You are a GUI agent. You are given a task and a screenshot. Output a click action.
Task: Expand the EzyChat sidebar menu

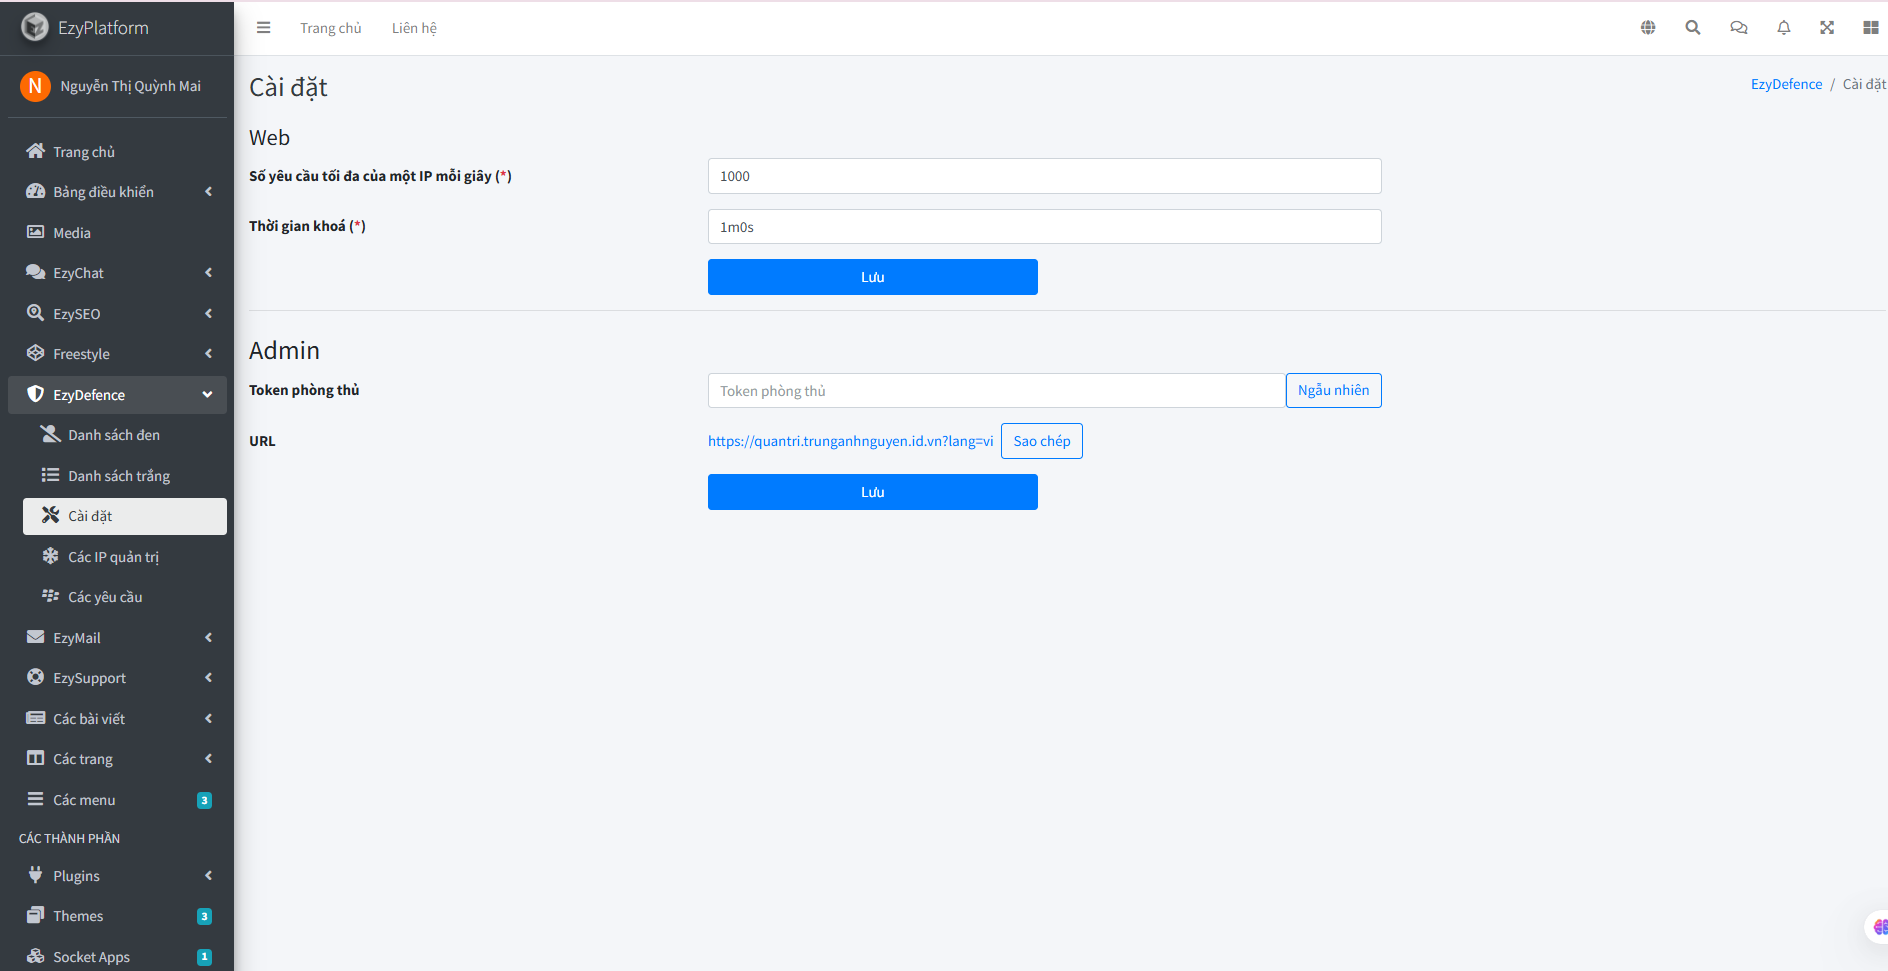pos(78,272)
